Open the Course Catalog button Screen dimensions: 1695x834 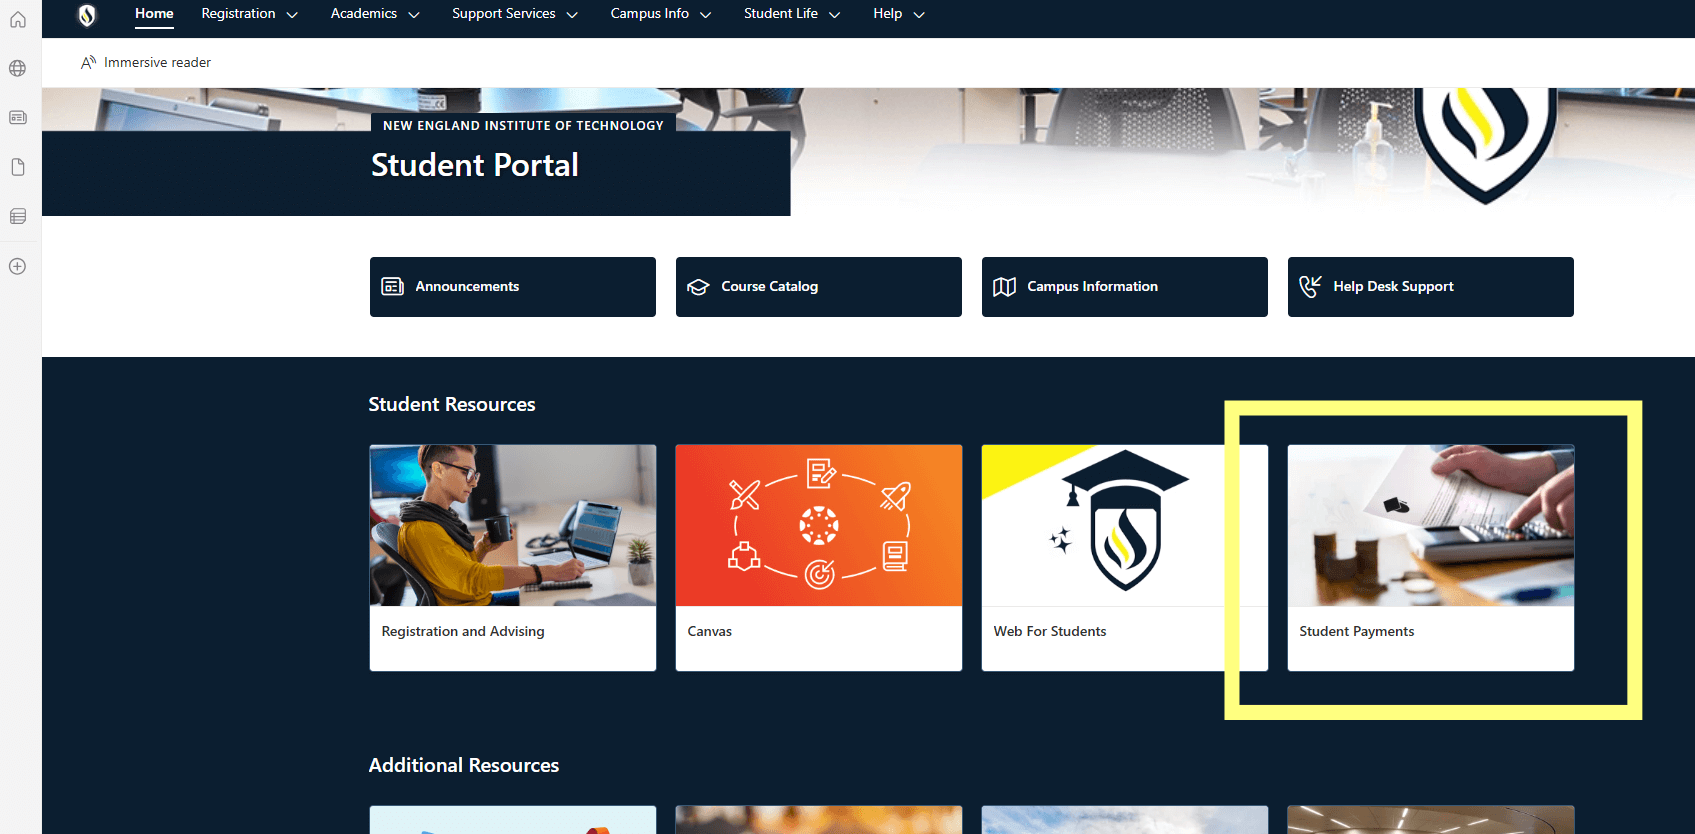point(818,287)
